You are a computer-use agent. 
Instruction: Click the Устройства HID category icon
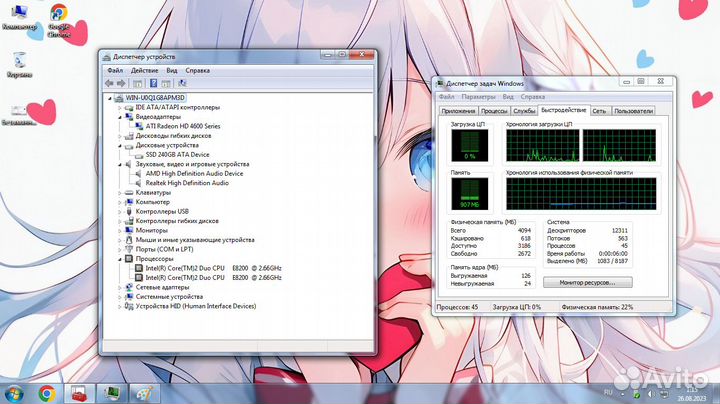[129, 306]
